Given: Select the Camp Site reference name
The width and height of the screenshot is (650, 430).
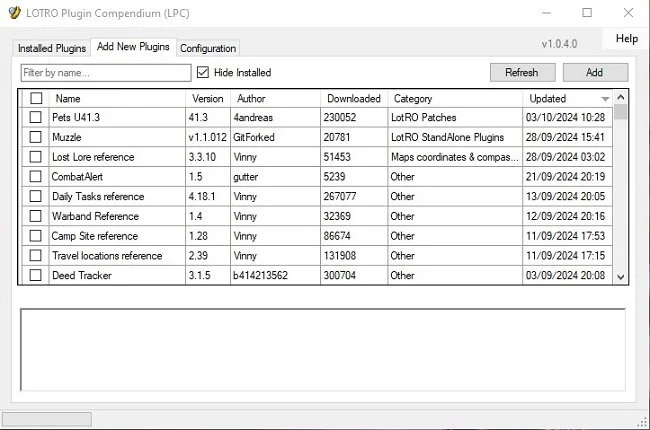Looking at the screenshot, I should pos(95,236).
